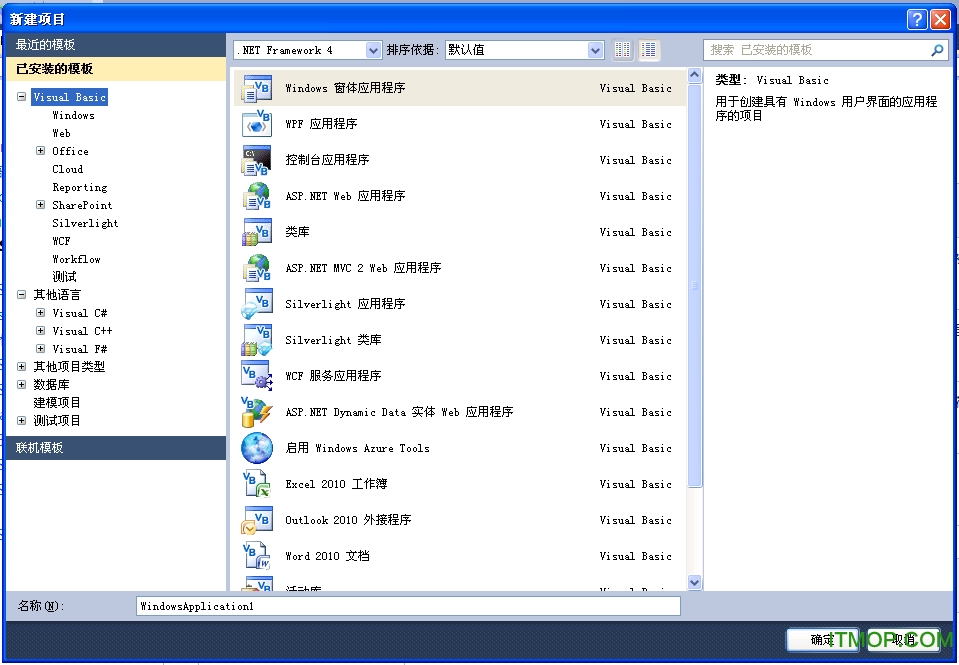The image size is (959, 665).
Task: Collapse the 其他语言 node
Action: (x=21, y=294)
